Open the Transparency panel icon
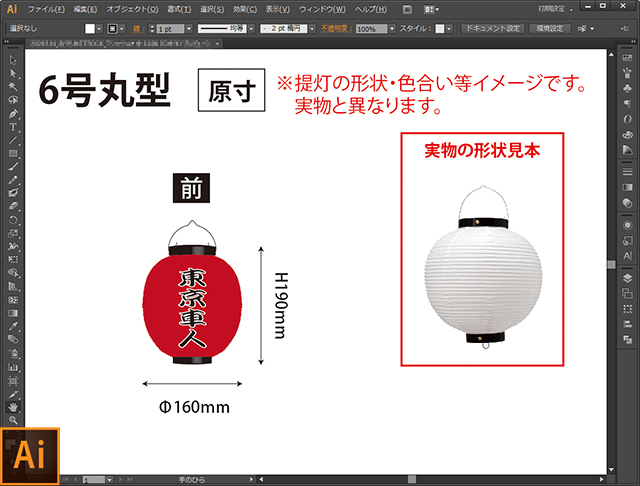This screenshot has width=640, height=486. [x=627, y=203]
